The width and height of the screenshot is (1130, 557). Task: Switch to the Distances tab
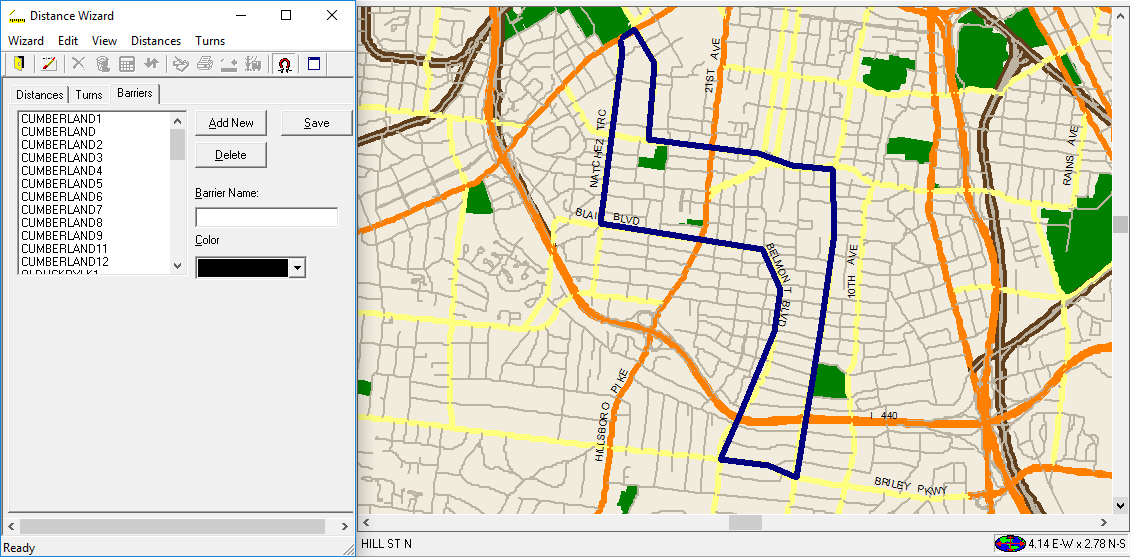coord(40,95)
